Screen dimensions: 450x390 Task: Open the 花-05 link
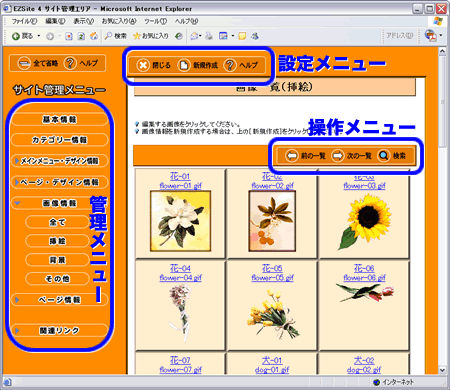coord(272,268)
